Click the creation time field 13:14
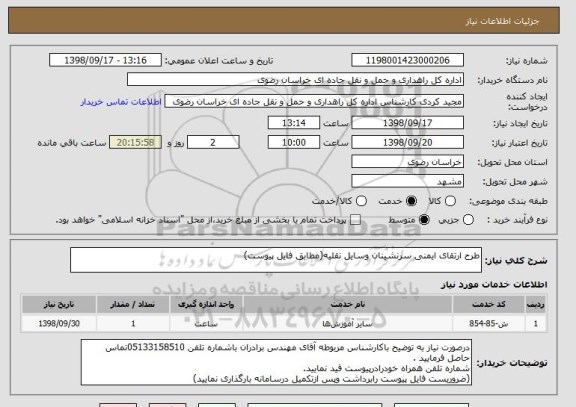576x407 pixels. tap(294, 123)
